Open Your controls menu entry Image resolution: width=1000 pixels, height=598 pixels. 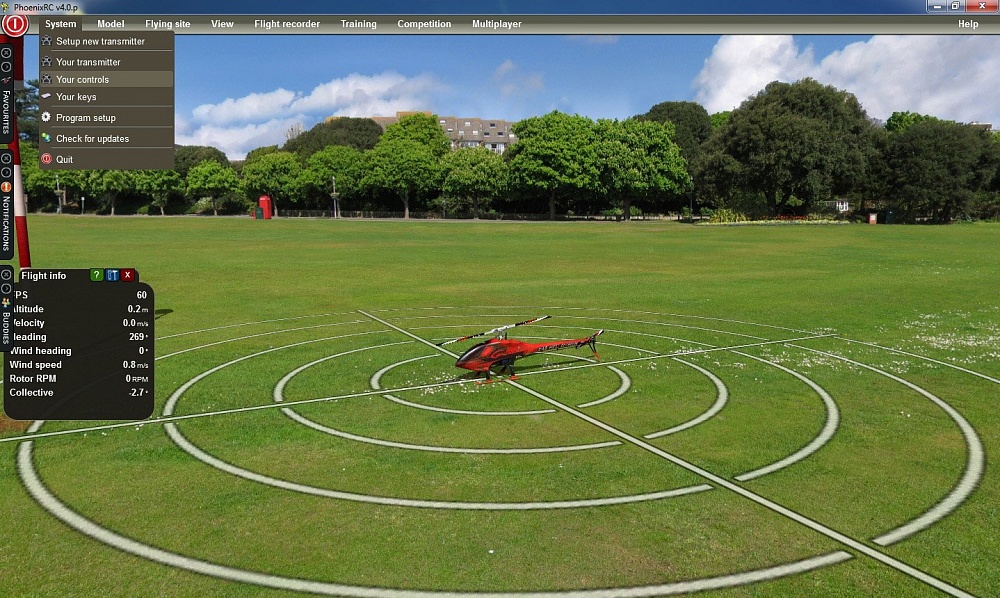pyautogui.click(x=82, y=80)
